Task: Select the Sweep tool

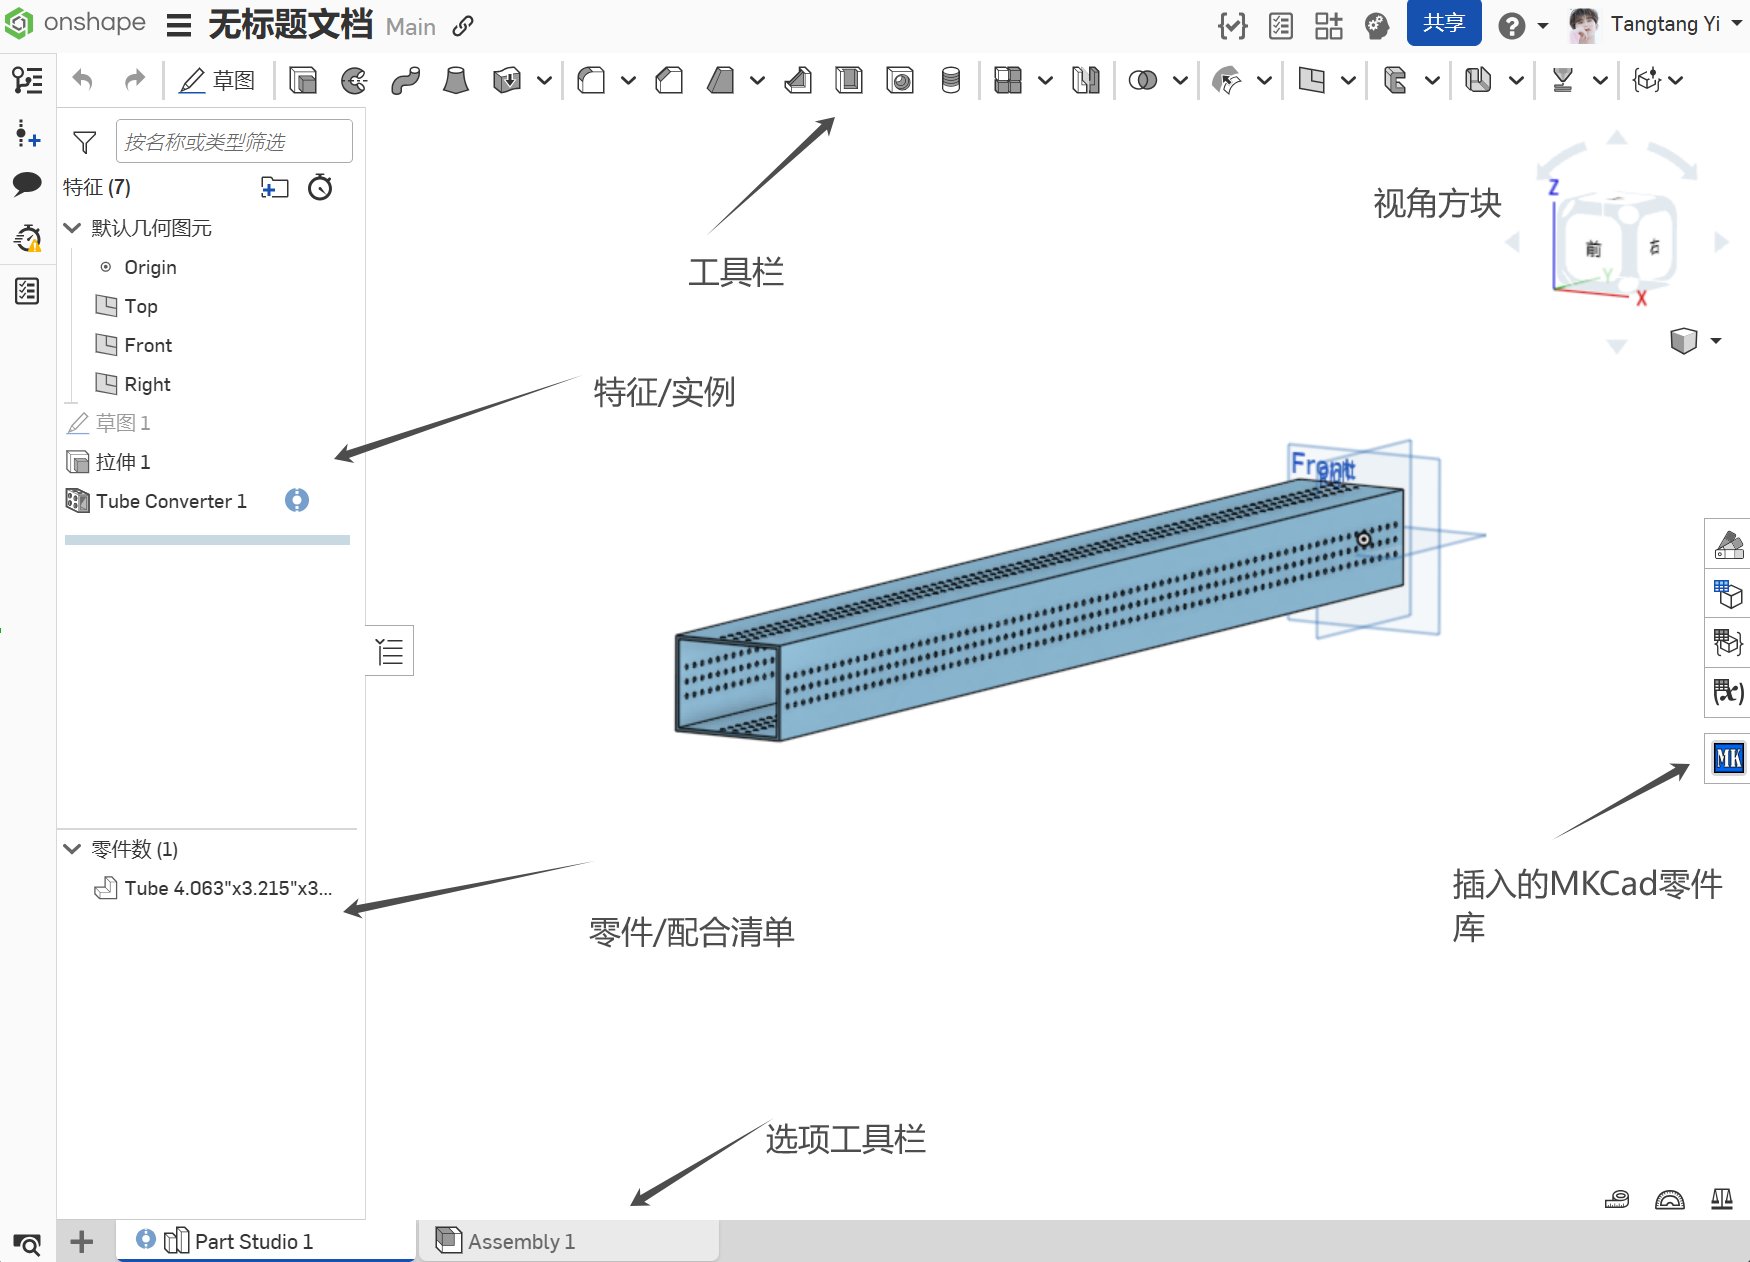Action: click(405, 80)
